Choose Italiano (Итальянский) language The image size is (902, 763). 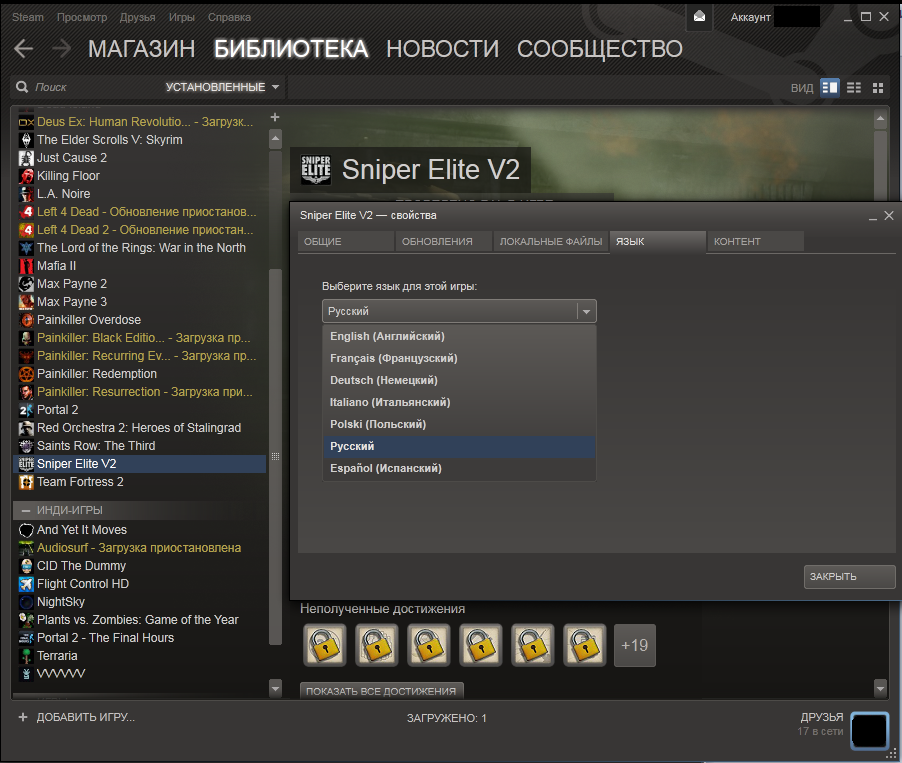(x=459, y=402)
